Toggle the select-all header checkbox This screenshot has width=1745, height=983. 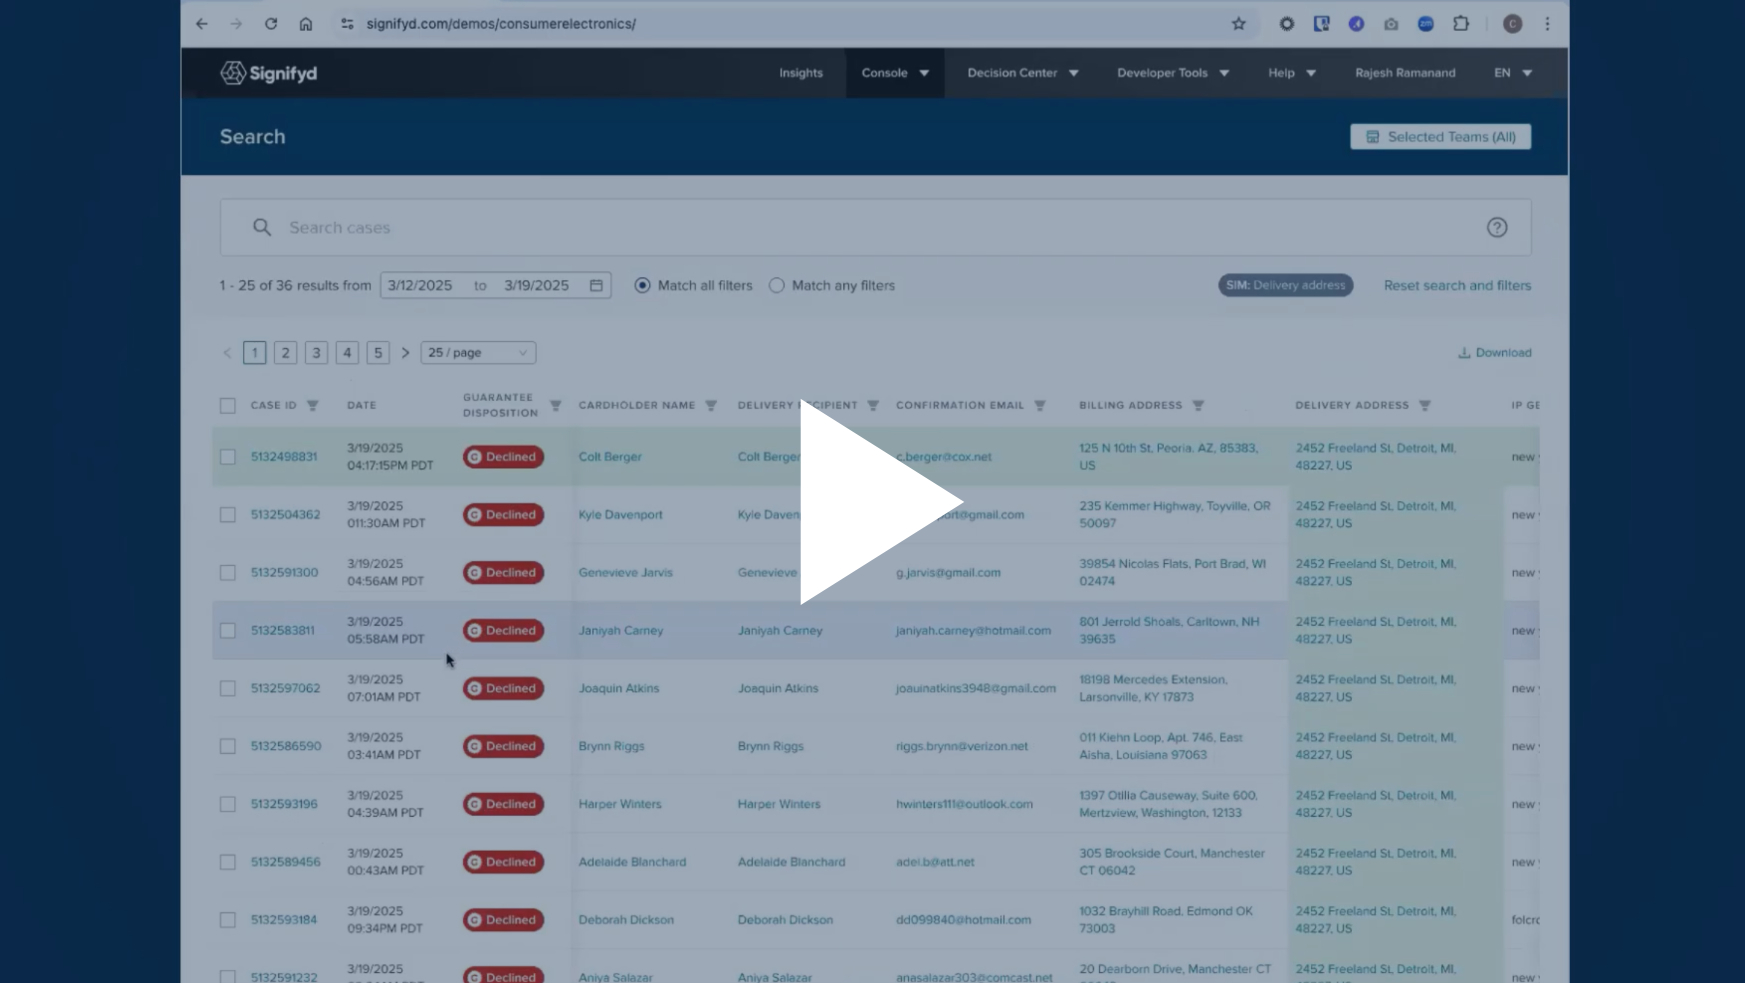tap(228, 406)
